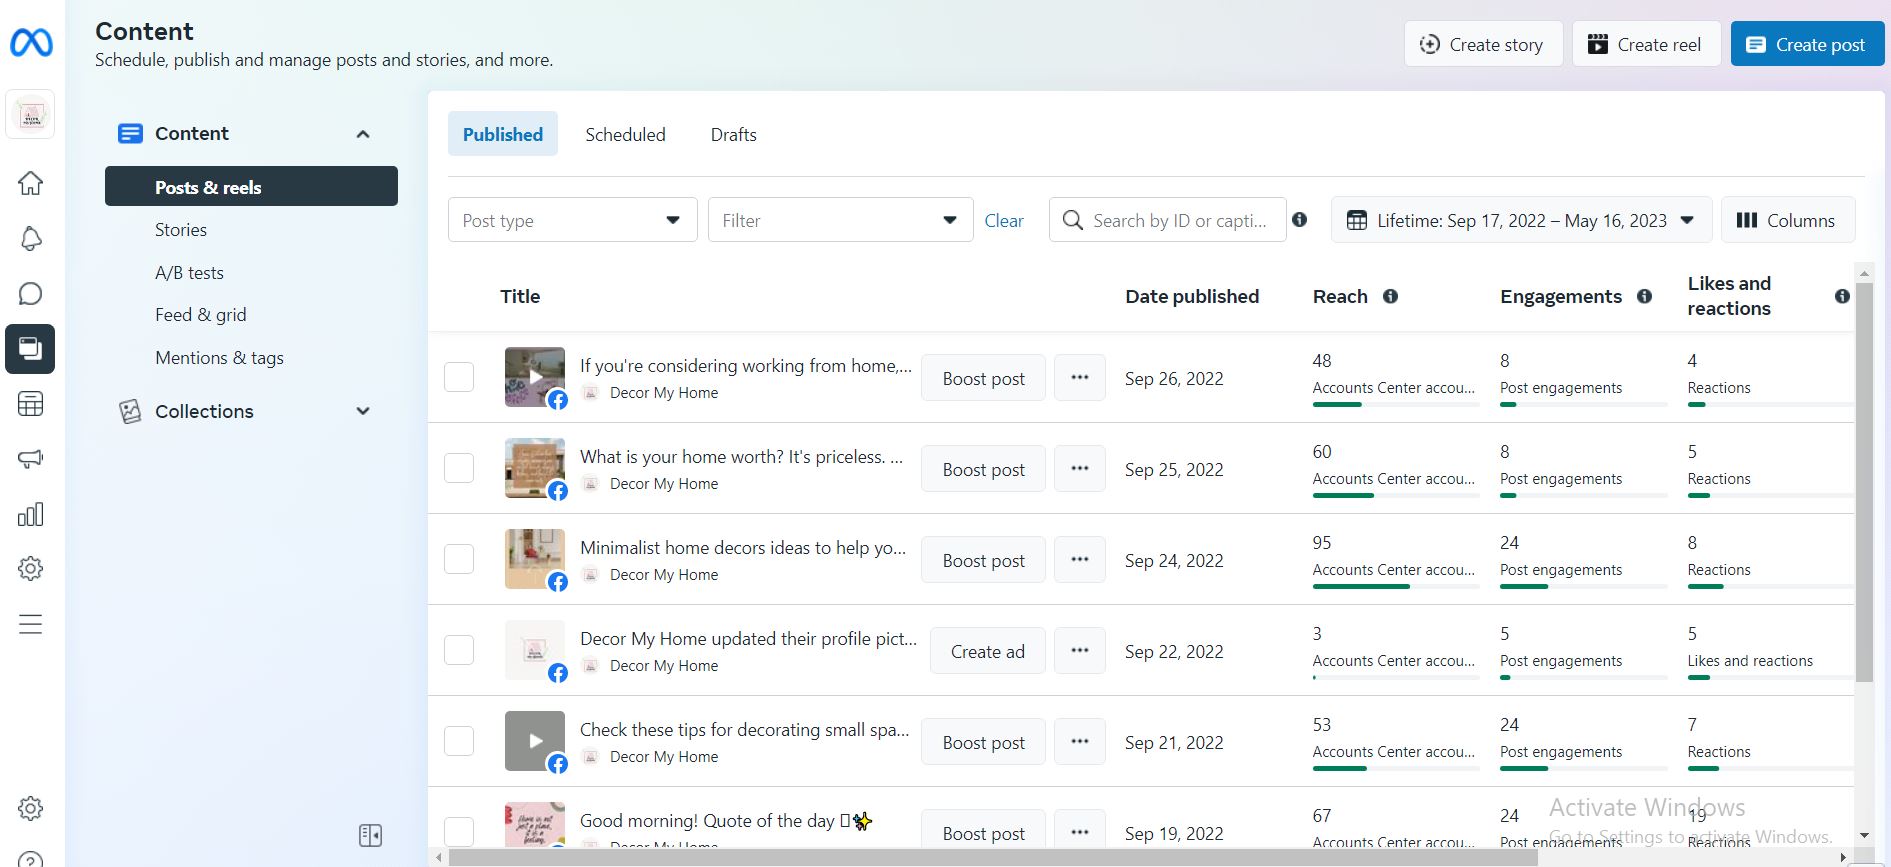The height and width of the screenshot is (867, 1891).
Task: Open Settings gear at sidebar bottom
Action: point(31,808)
